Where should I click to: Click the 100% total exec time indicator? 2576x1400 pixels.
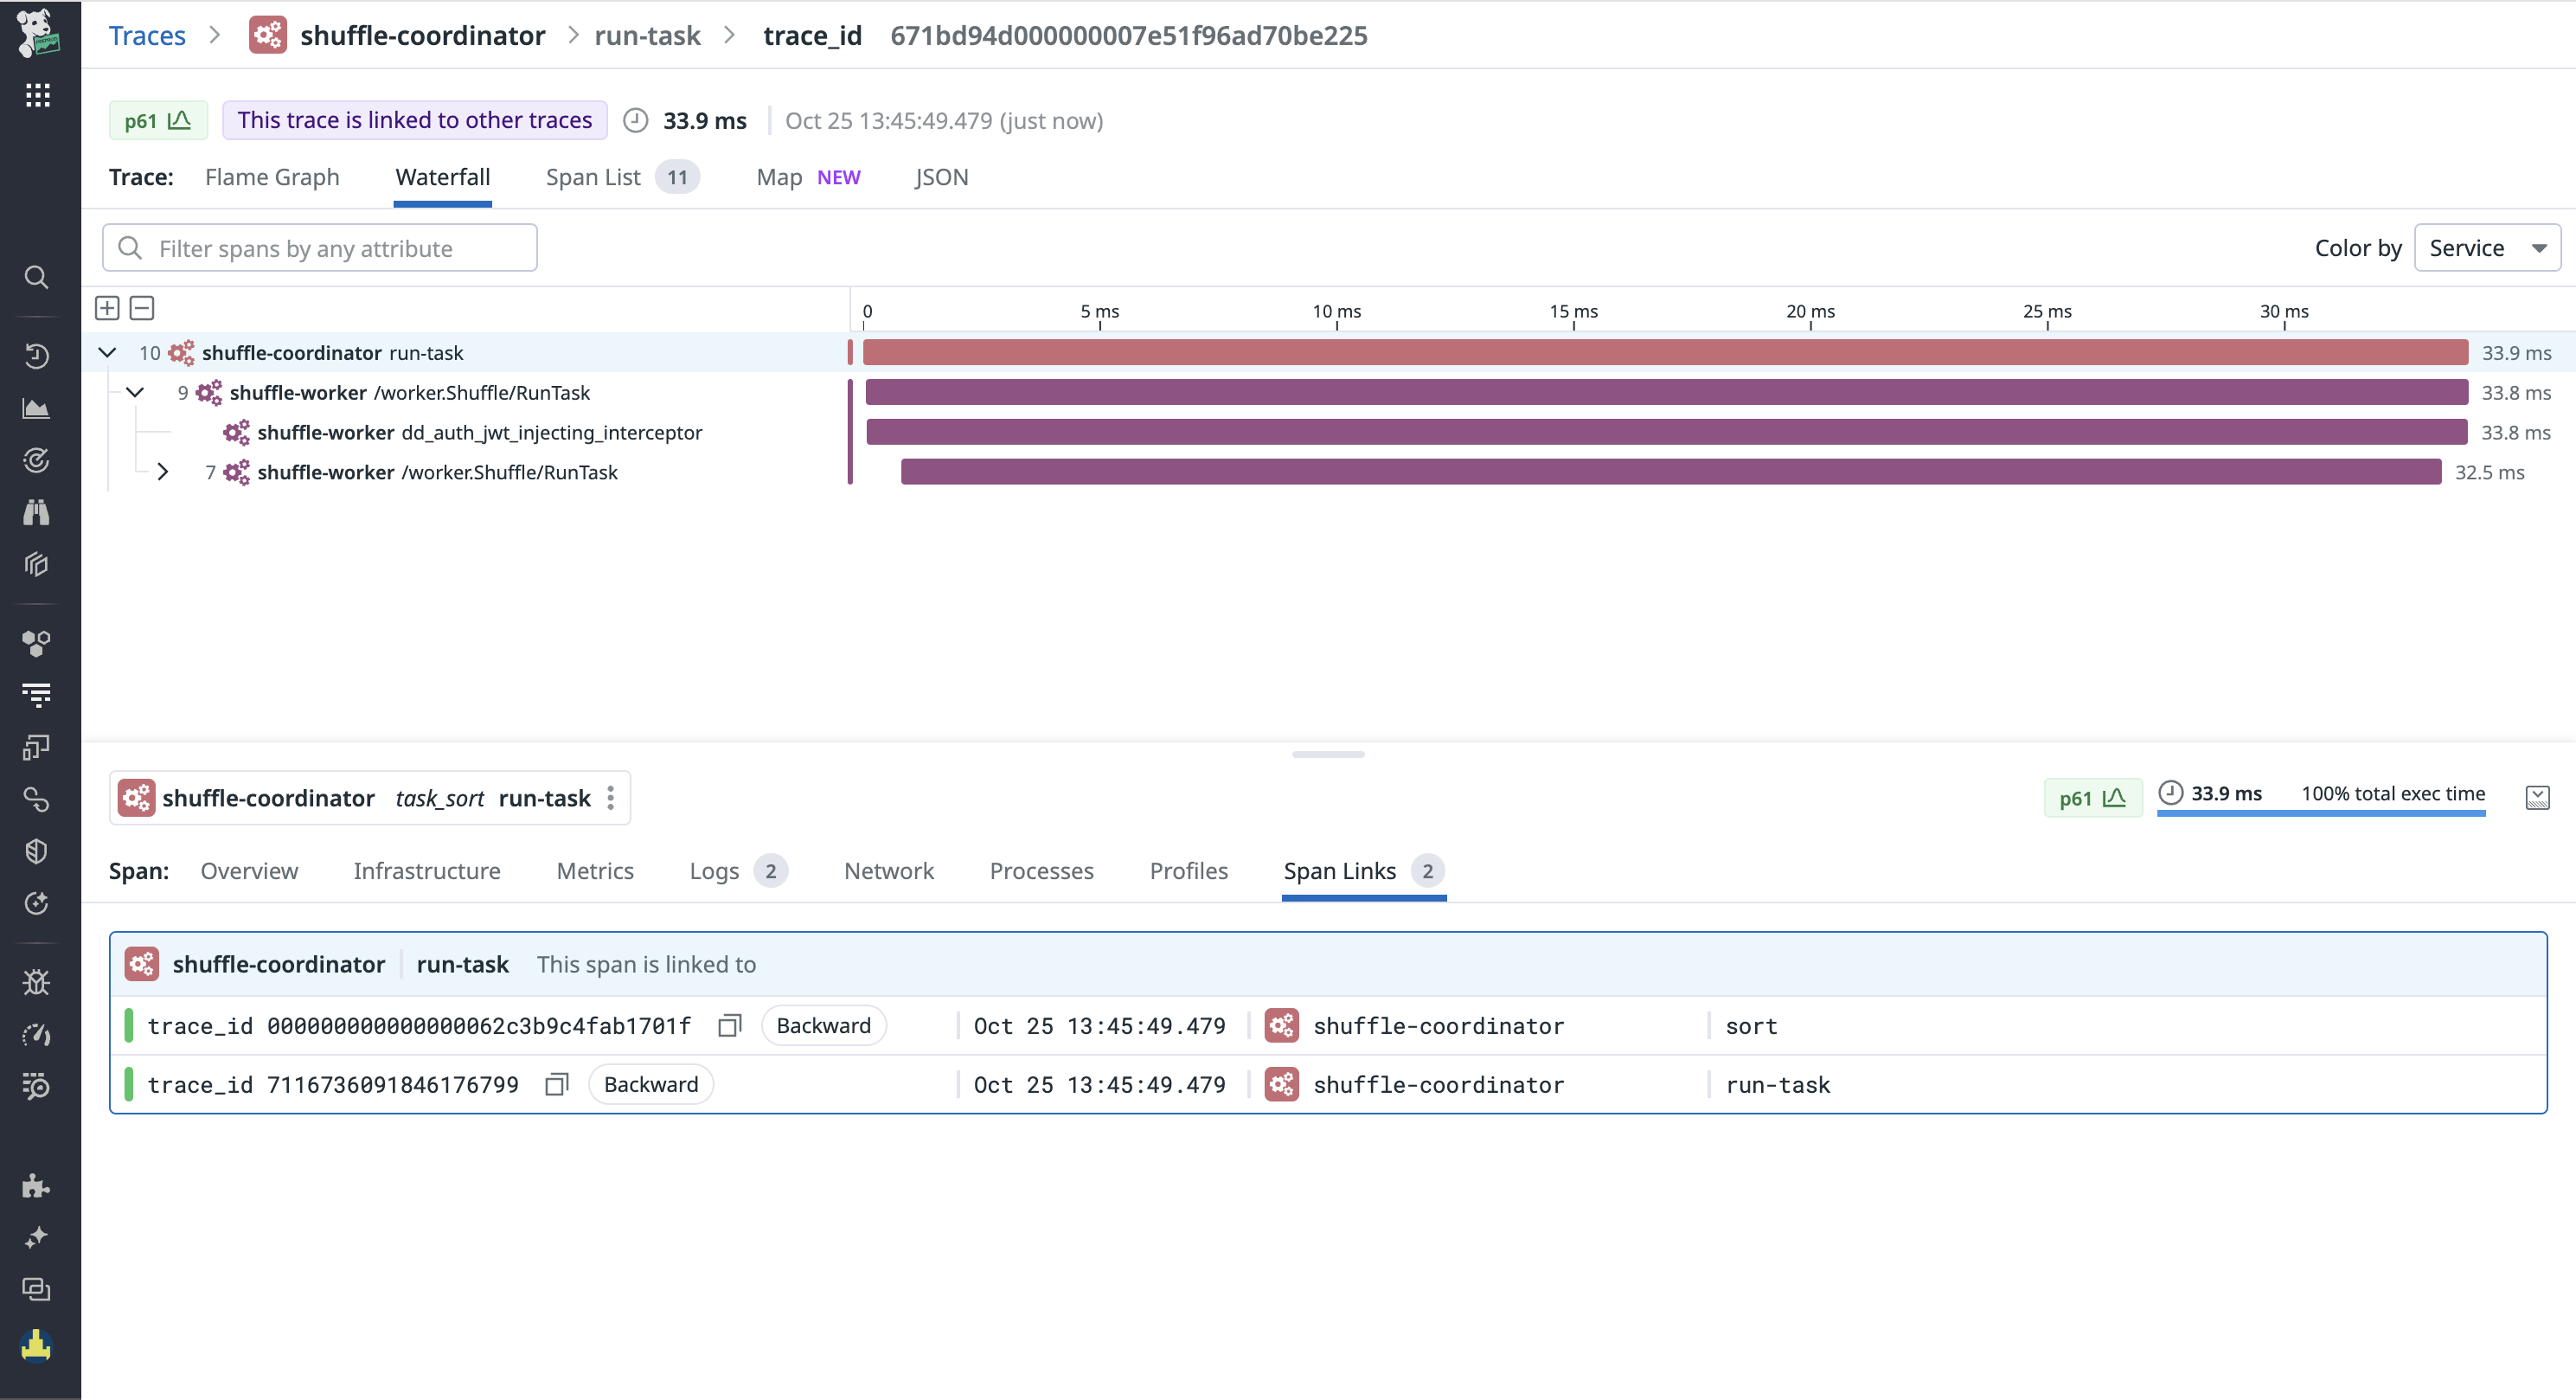(2392, 794)
